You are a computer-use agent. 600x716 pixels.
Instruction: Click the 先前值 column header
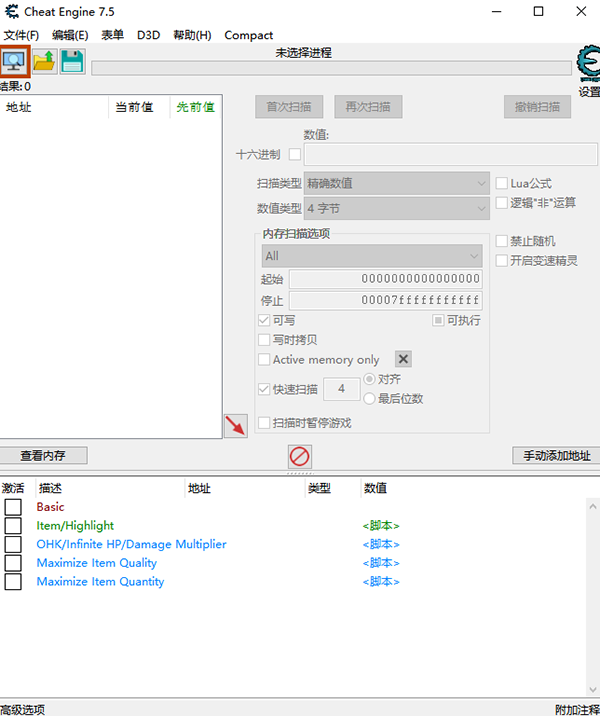[x=196, y=107]
